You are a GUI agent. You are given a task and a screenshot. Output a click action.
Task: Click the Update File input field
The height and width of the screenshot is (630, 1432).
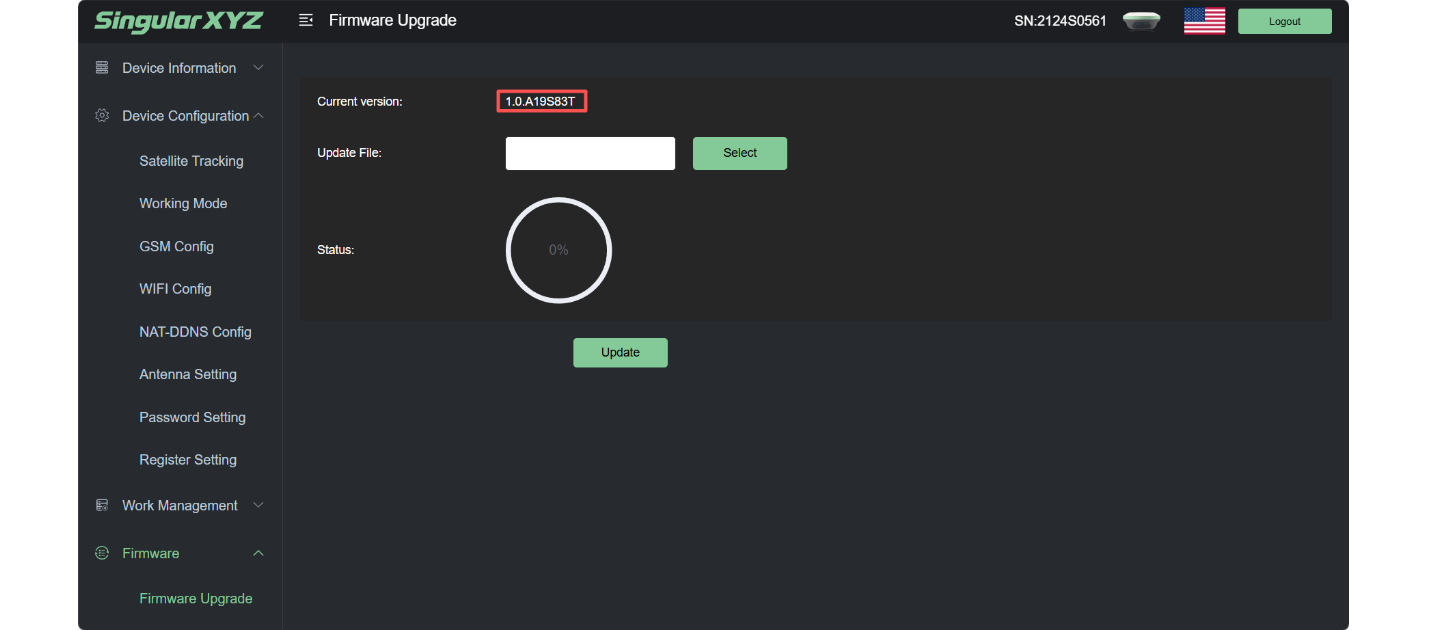coord(590,153)
